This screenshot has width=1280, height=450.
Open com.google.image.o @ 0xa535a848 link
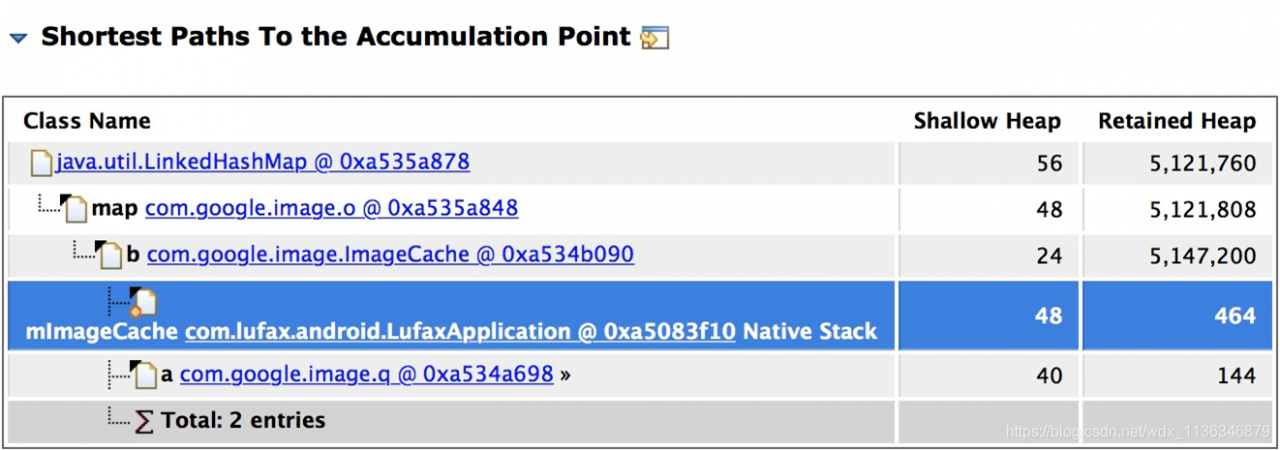pos(331,208)
